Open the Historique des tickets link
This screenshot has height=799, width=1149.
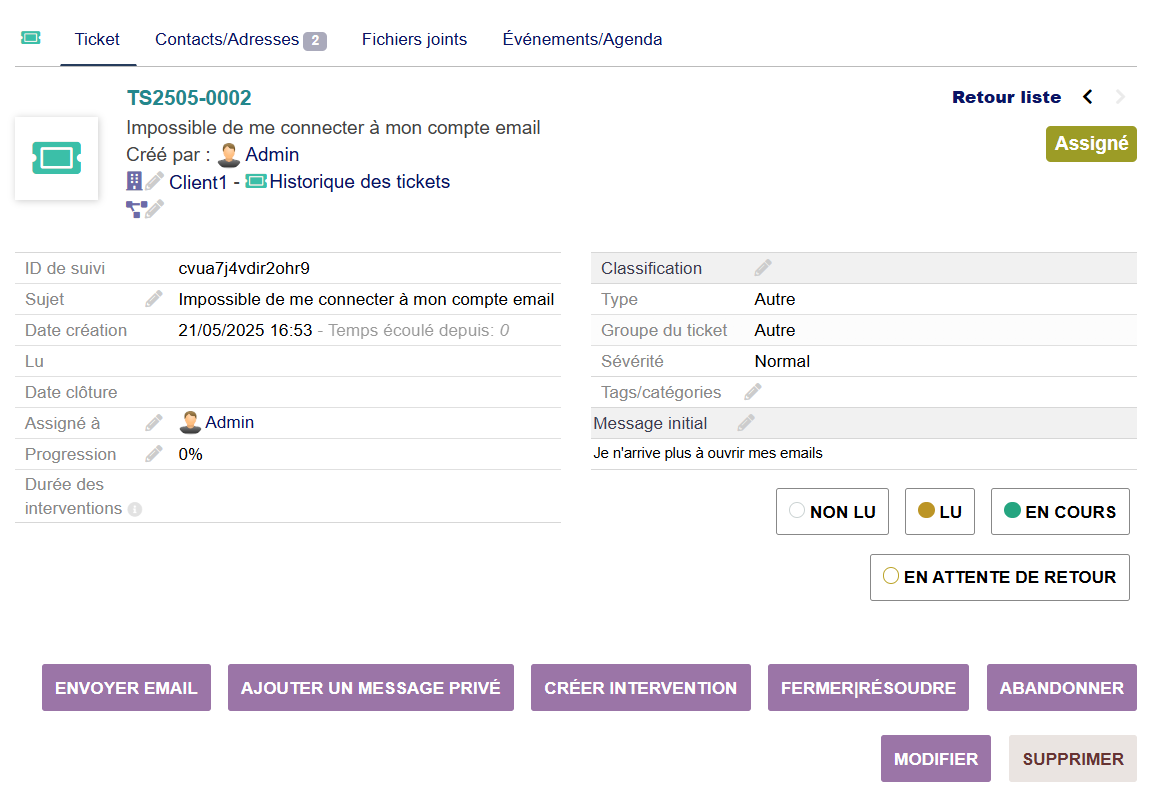click(359, 182)
